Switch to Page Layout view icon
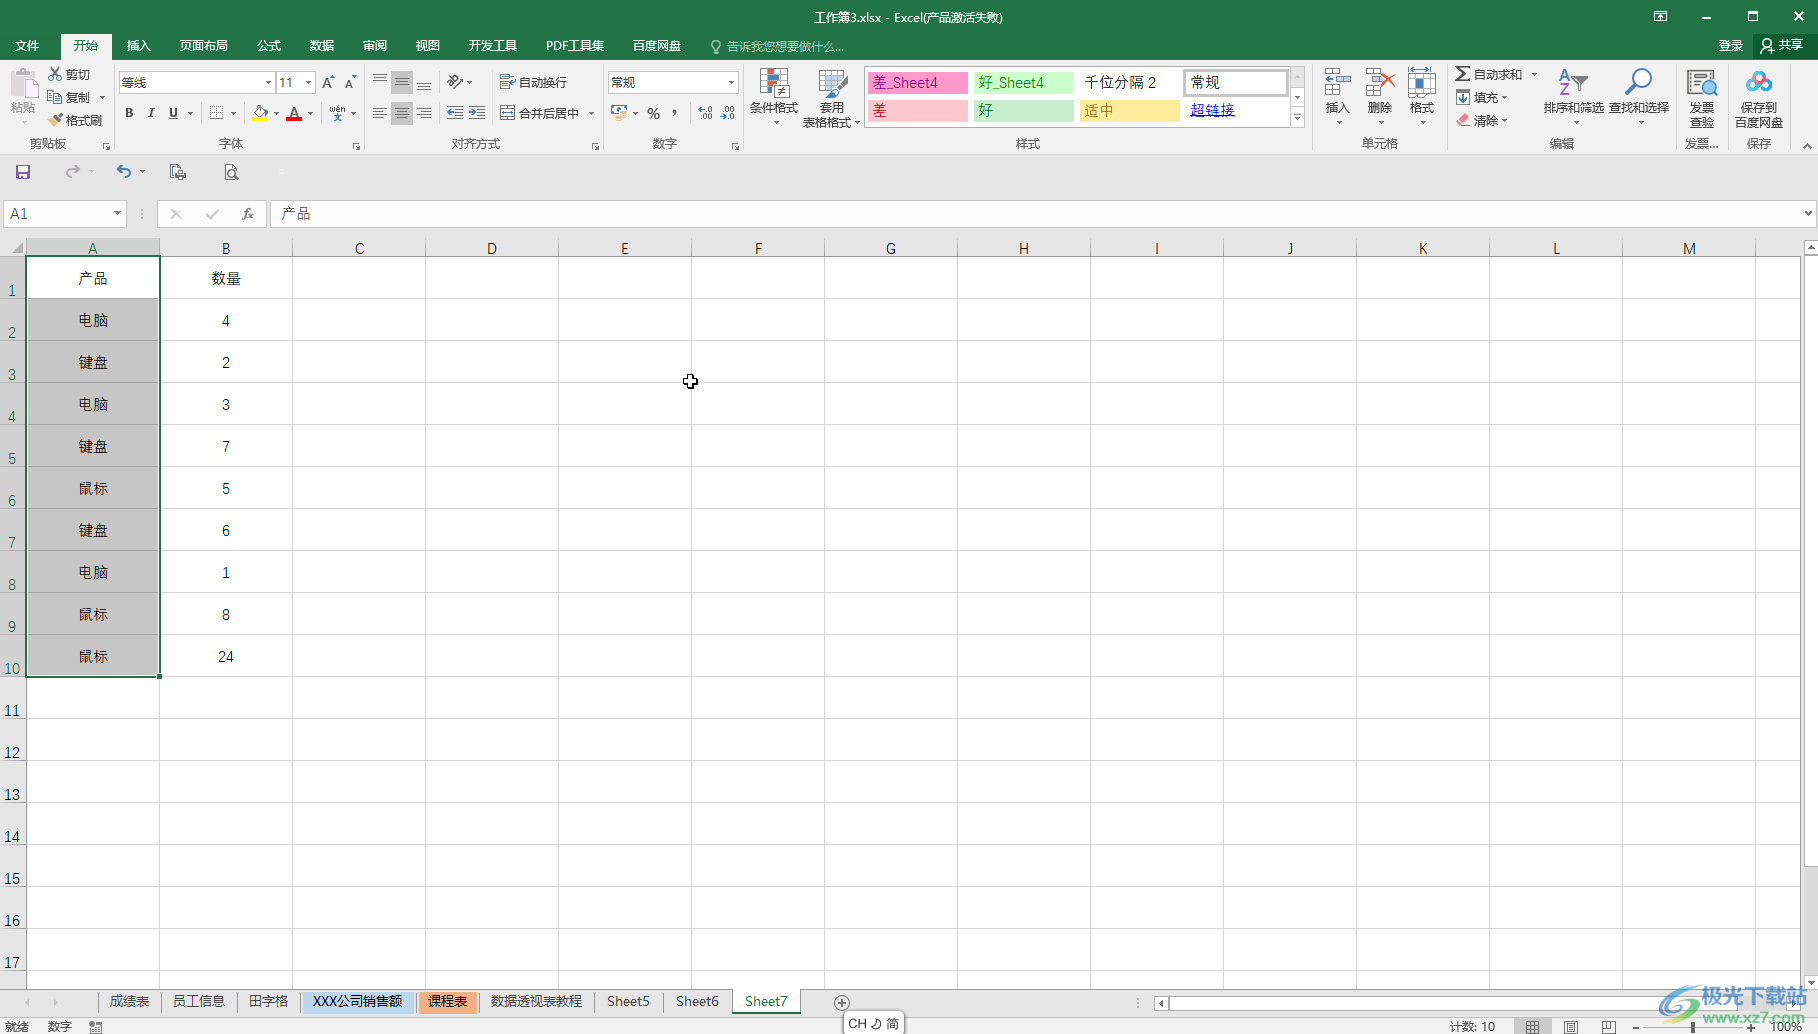This screenshot has width=1818, height=1034. pos(1571,1026)
